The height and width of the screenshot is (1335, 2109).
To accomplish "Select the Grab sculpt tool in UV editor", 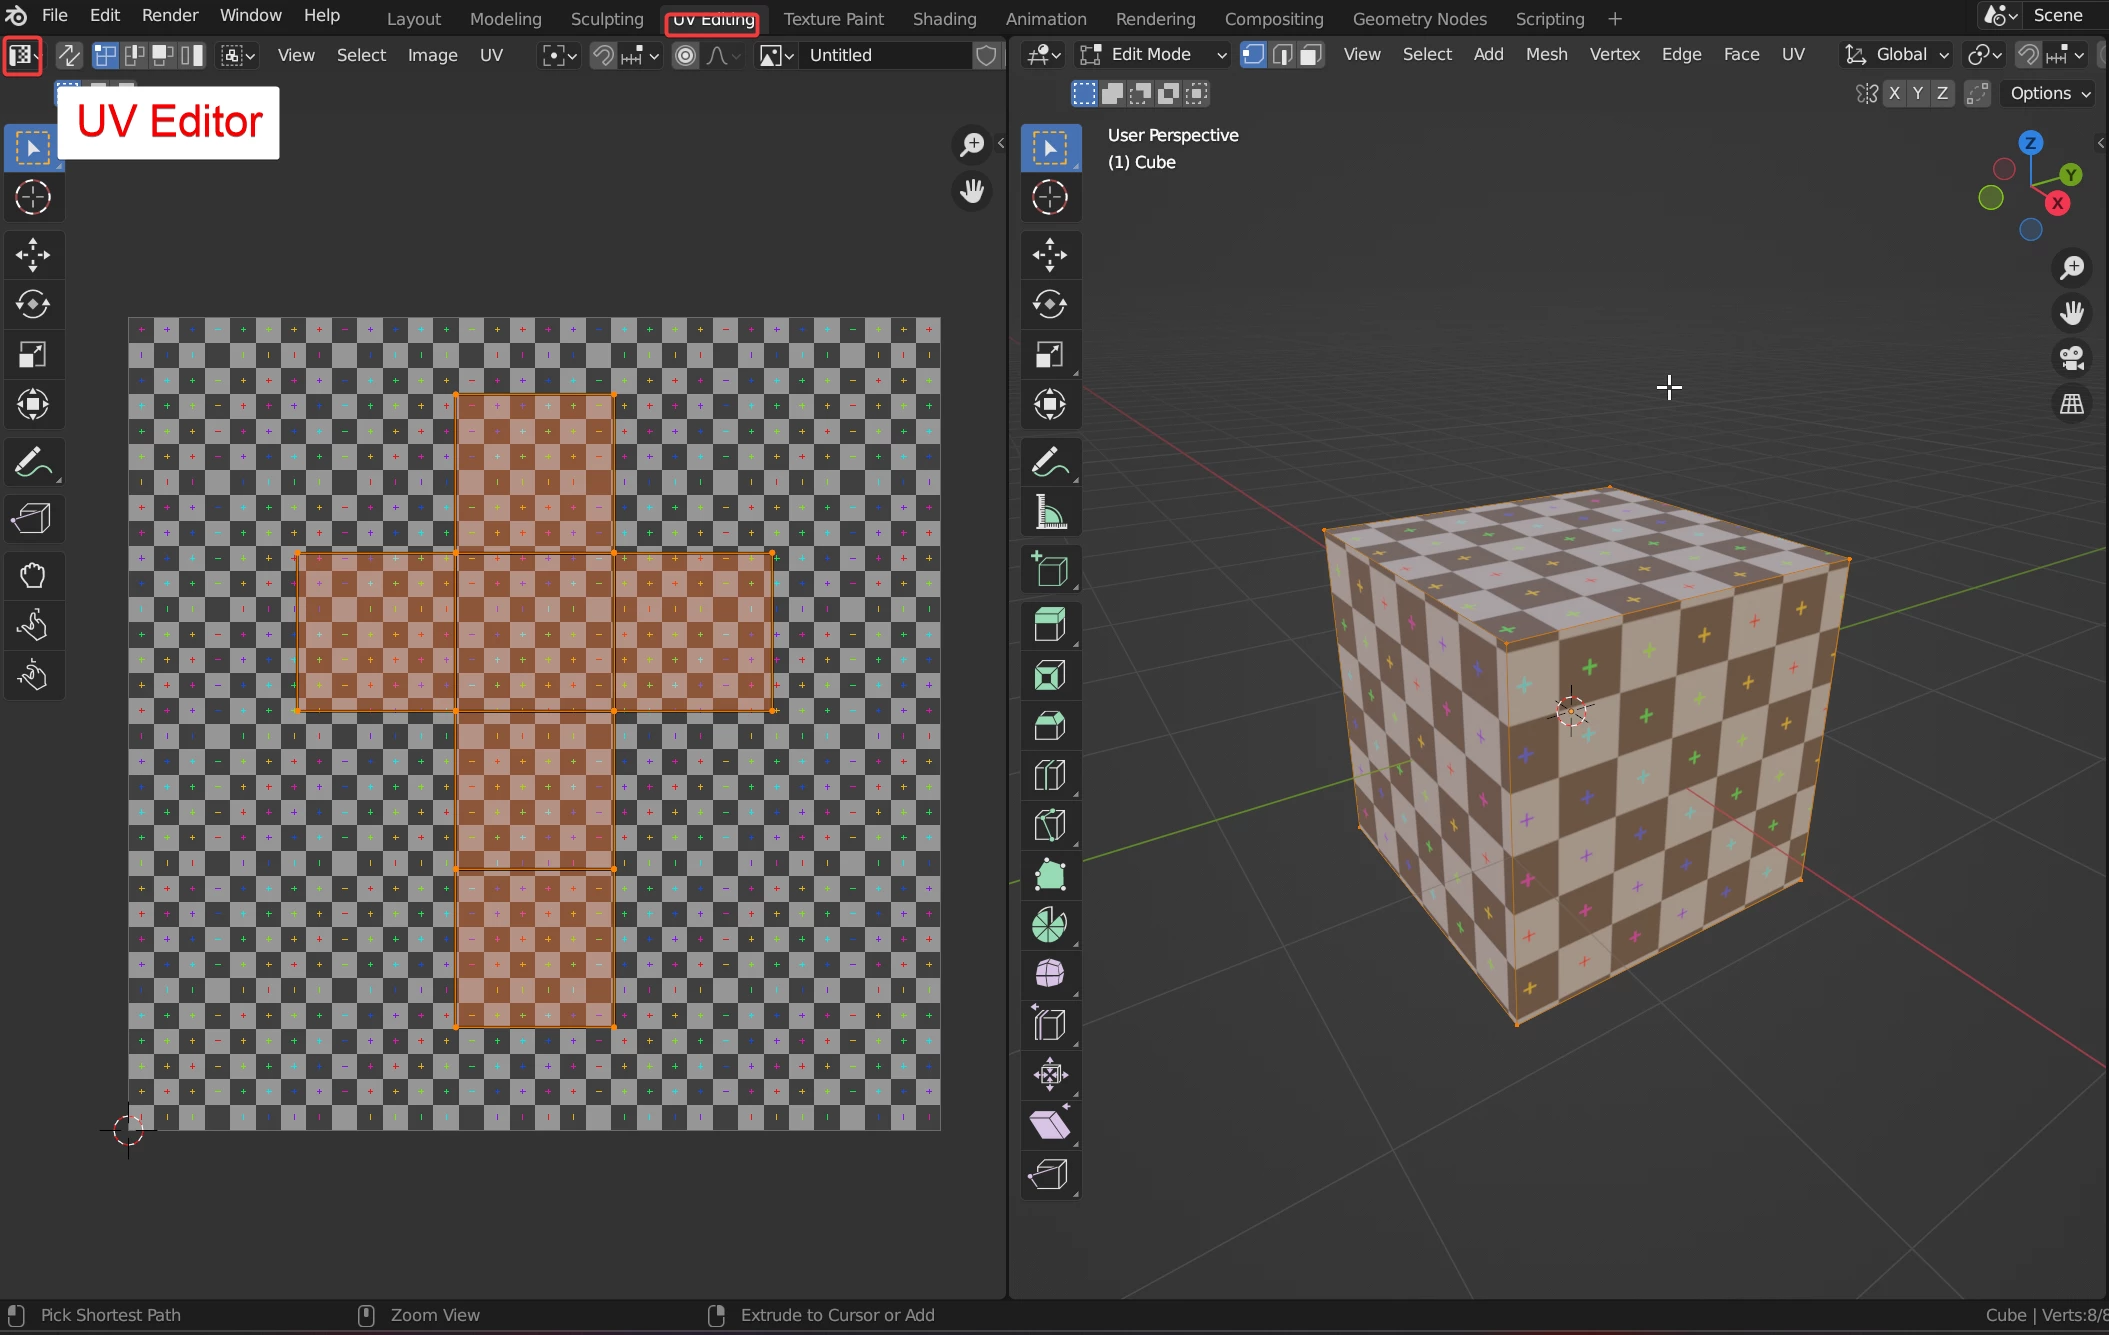I will (x=33, y=576).
